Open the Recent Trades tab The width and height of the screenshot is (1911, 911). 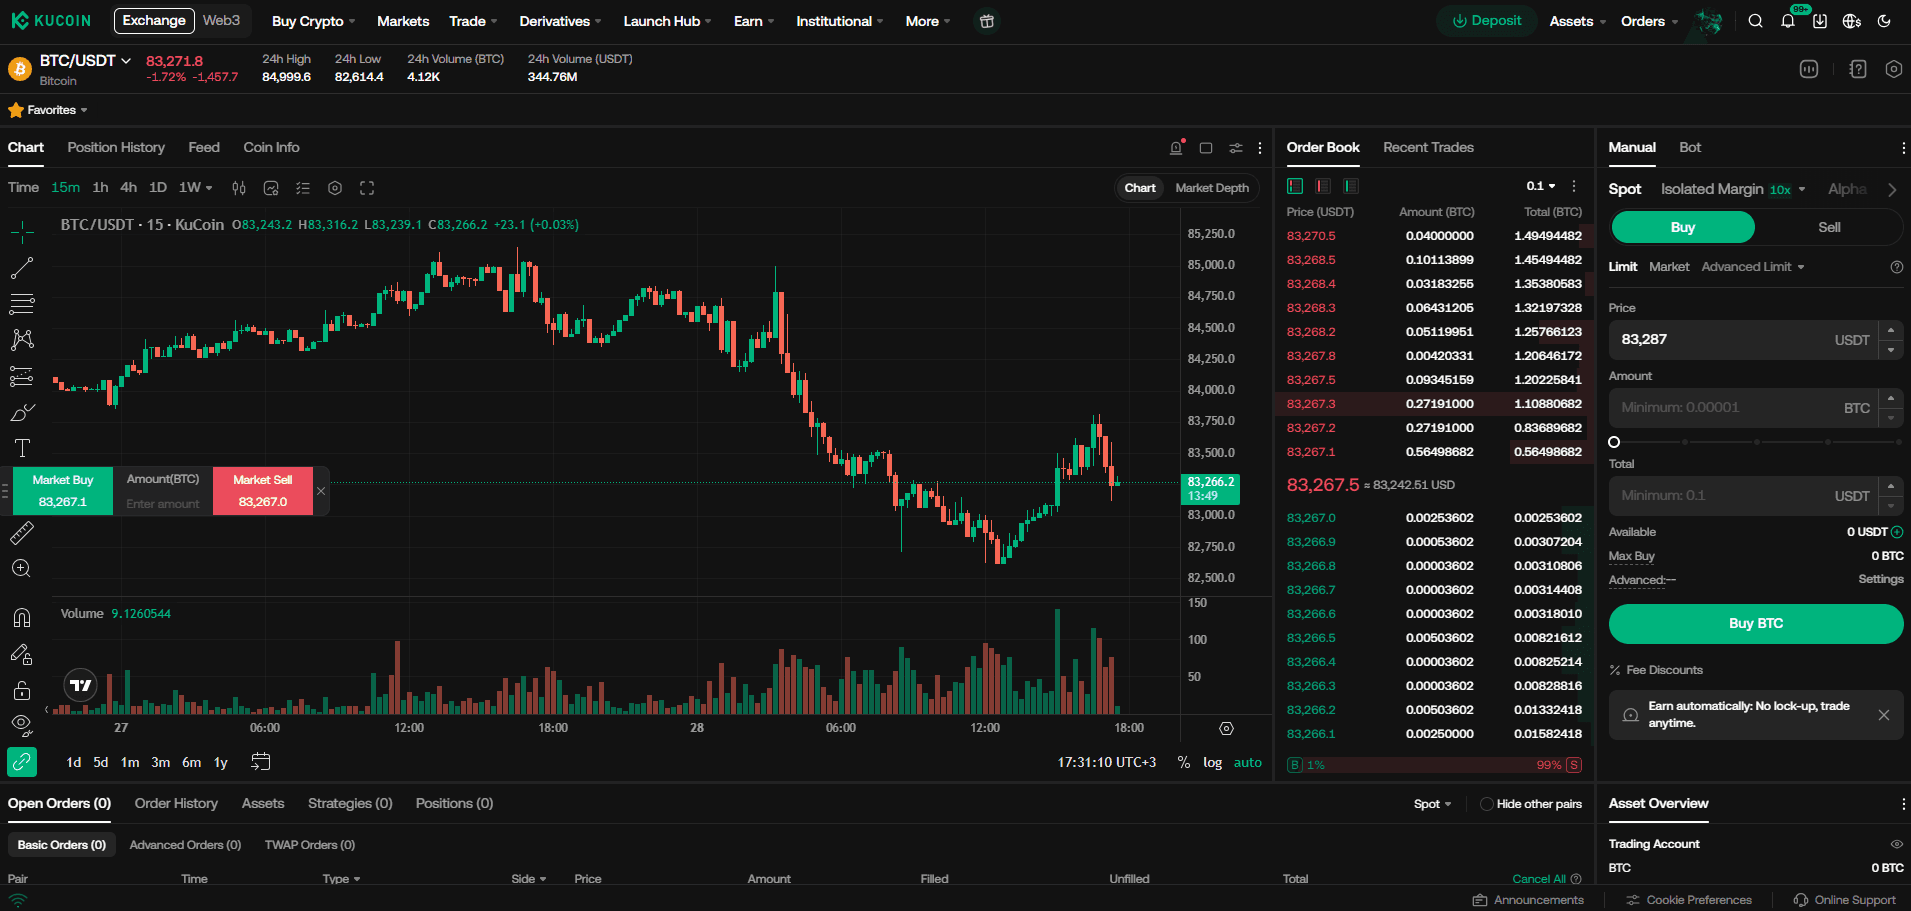tap(1428, 148)
